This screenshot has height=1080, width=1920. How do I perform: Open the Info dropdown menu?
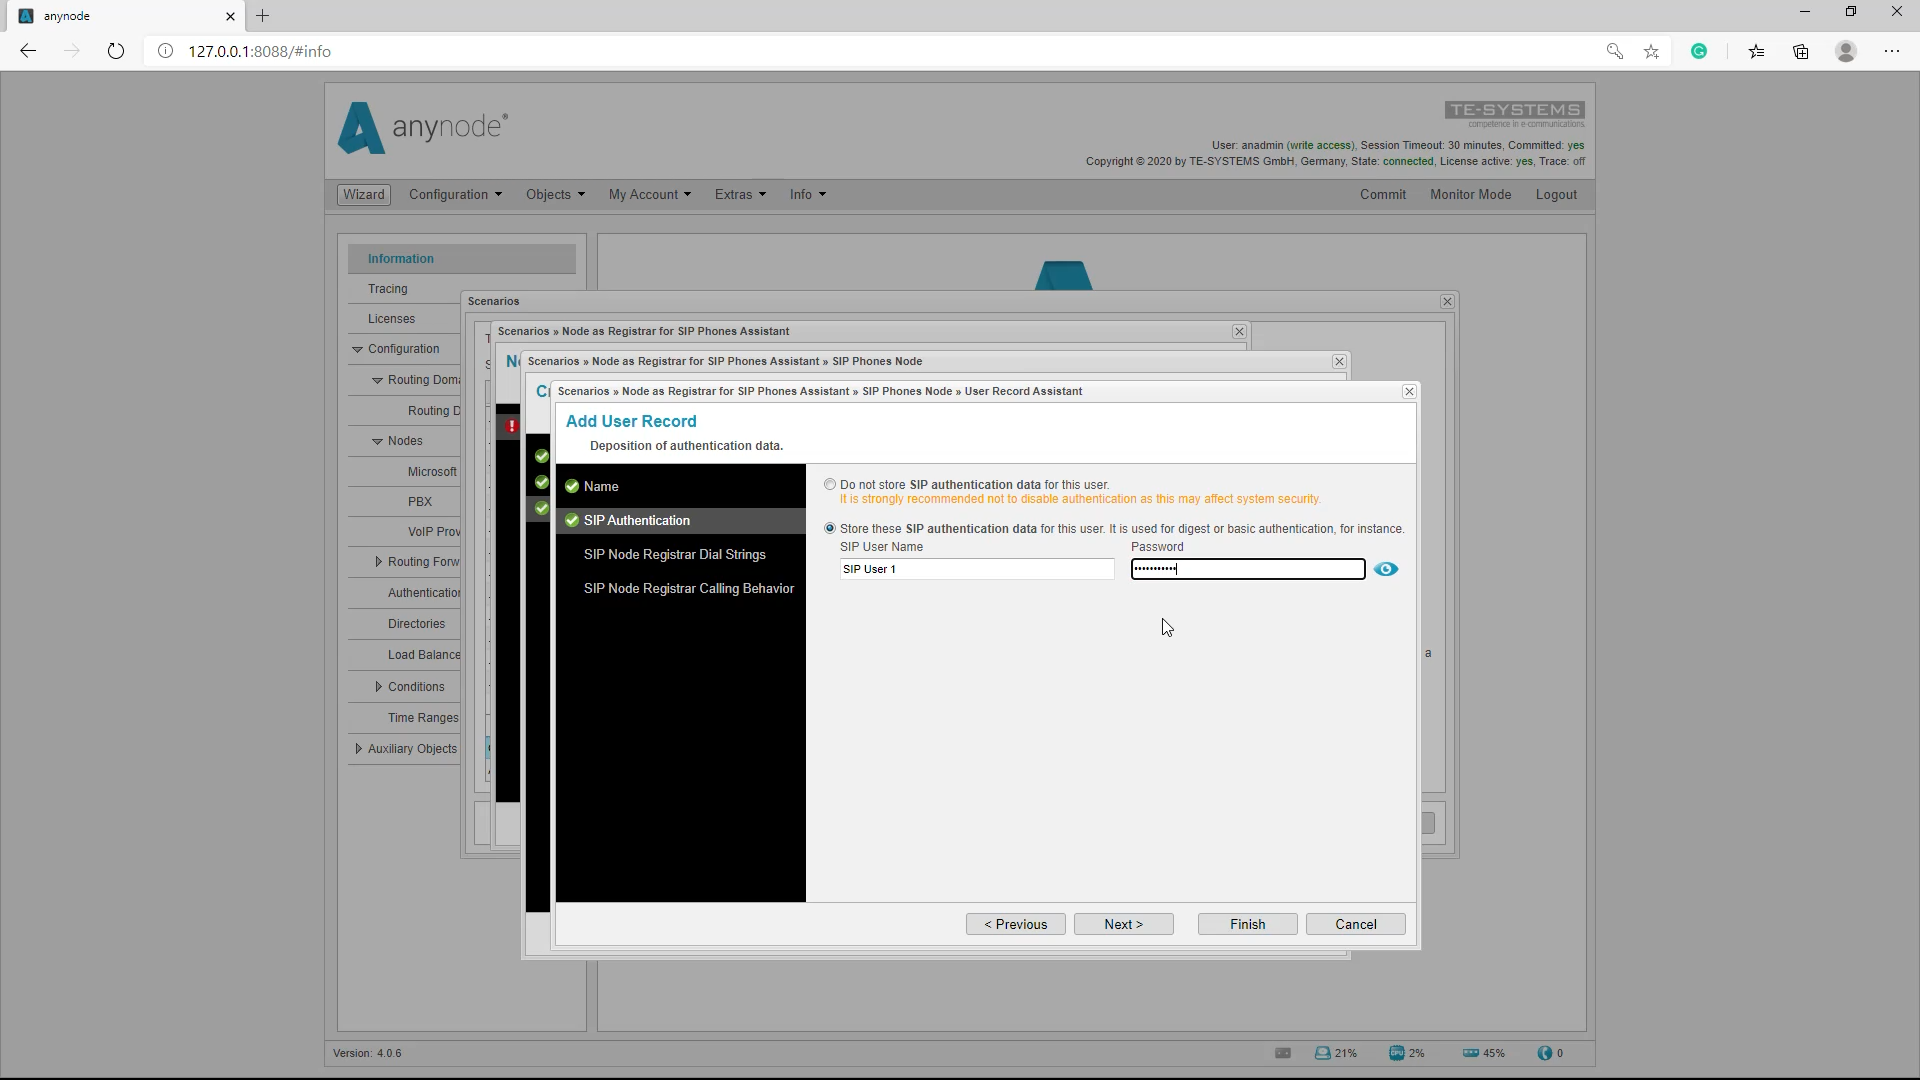click(808, 195)
